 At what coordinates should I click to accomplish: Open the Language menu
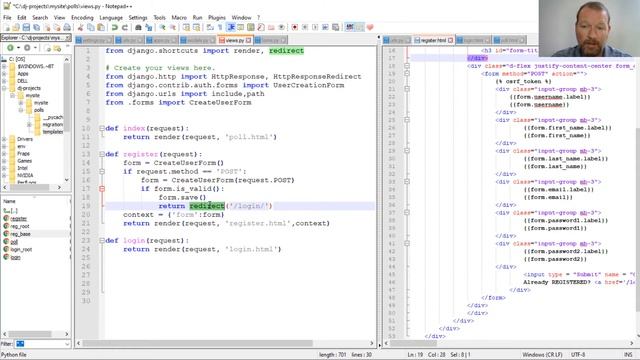pos(111,18)
